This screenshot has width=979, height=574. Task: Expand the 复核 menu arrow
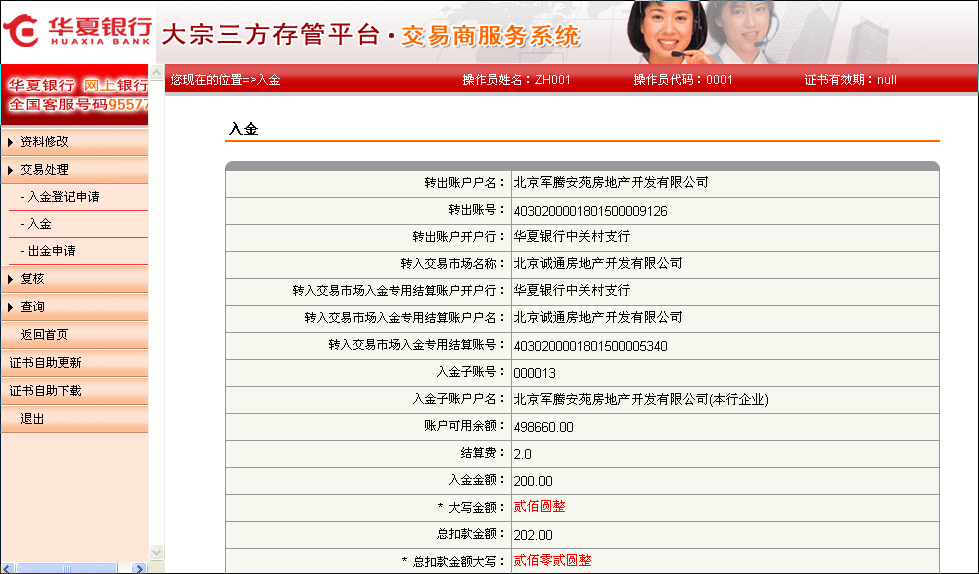(x=10, y=279)
